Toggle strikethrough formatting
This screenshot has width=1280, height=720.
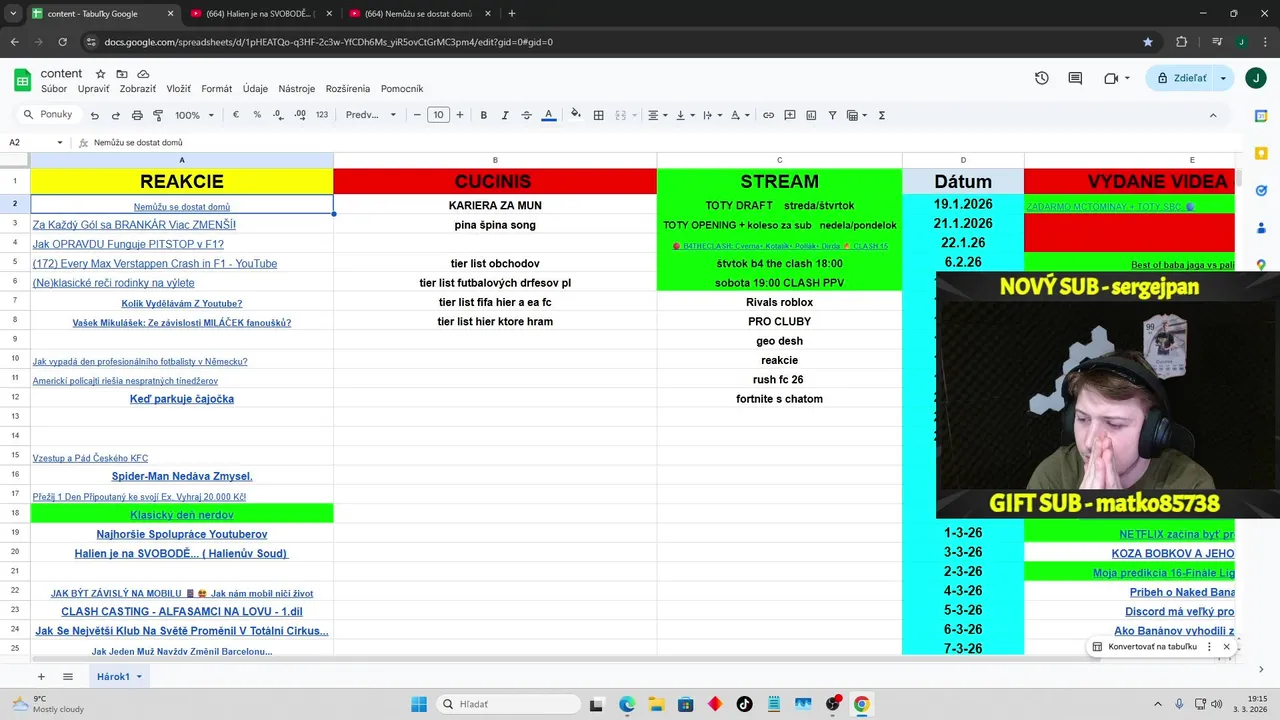[x=527, y=115]
